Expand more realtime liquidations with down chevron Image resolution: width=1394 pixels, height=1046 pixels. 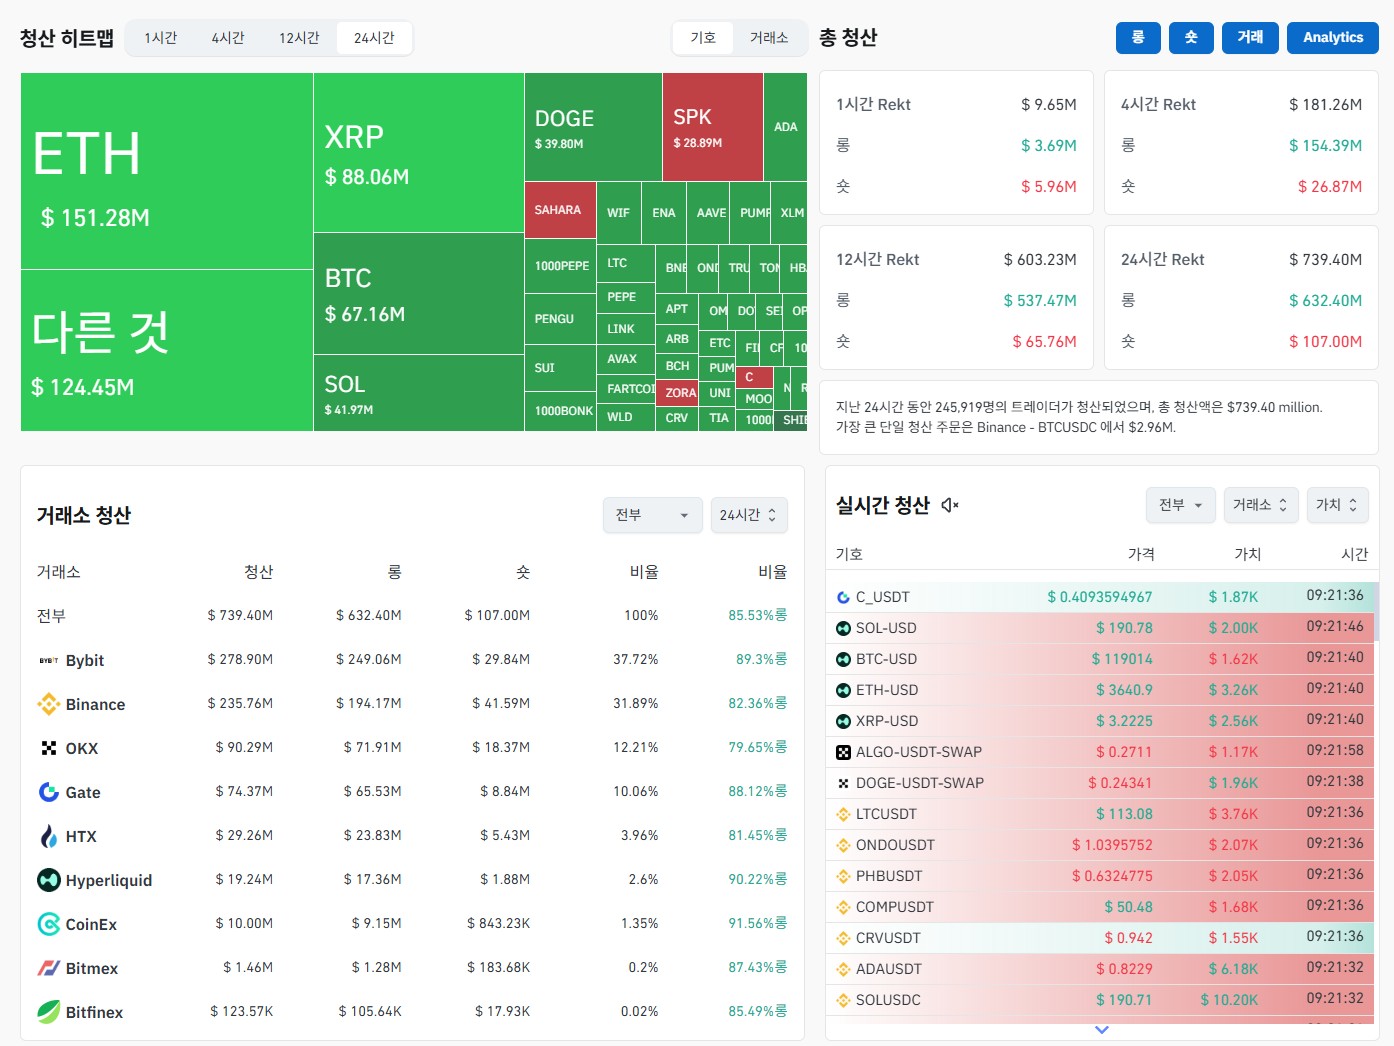pyautogui.click(x=1101, y=1030)
